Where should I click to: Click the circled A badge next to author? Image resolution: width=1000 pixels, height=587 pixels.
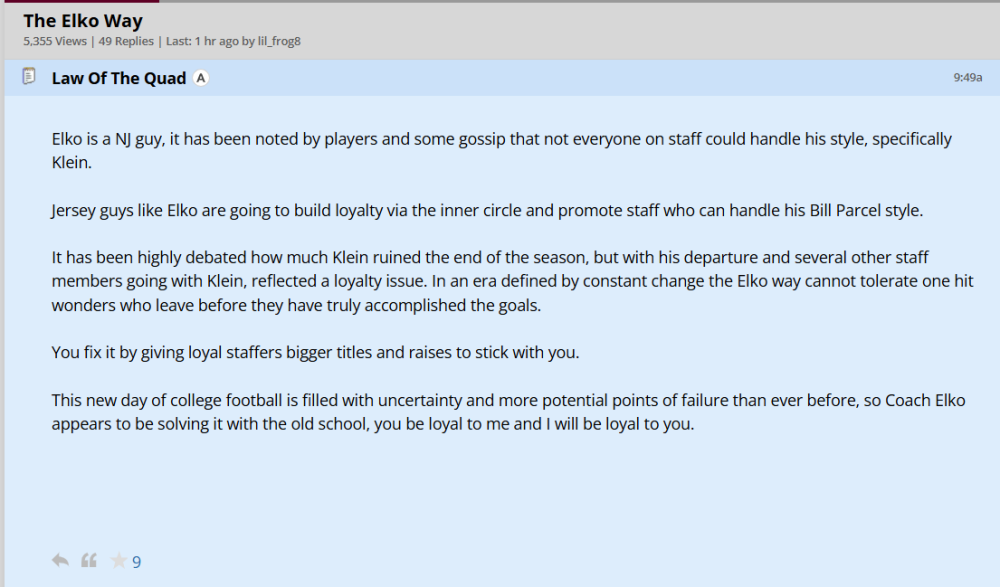(x=200, y=78)
